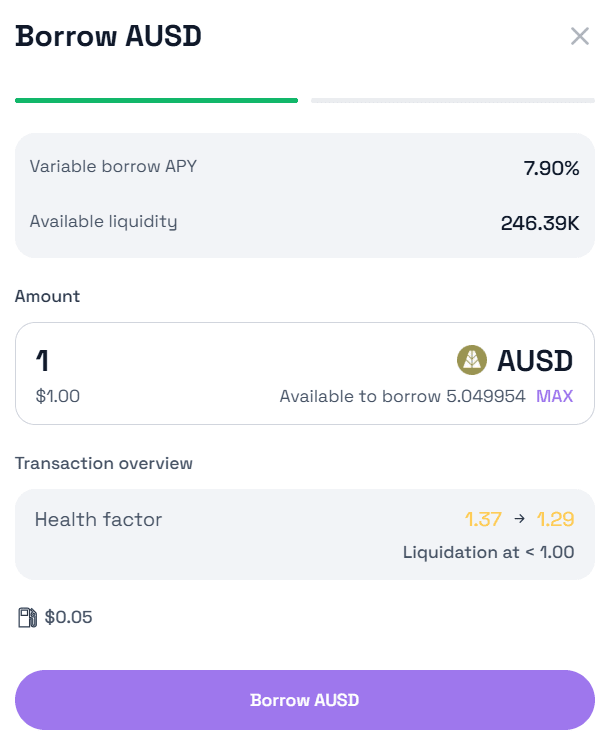Viewport: 611px width, 747px height.
Task: Click the $1.00 USD value text
Action: pos(57,396)
